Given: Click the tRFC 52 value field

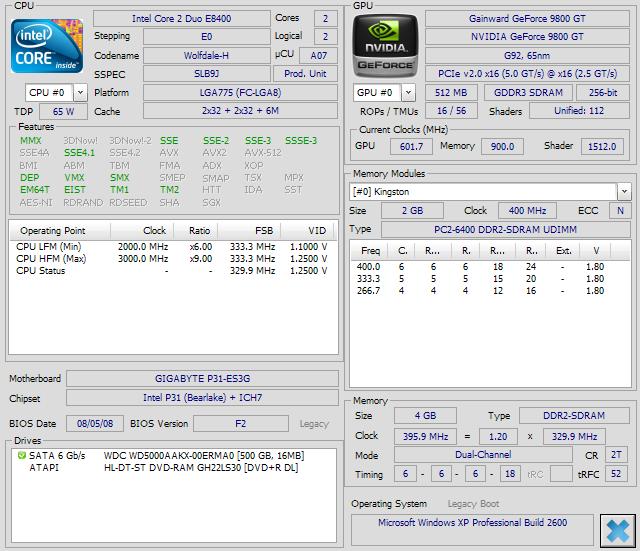Looking at the screenshot, I should coord(616,474).
